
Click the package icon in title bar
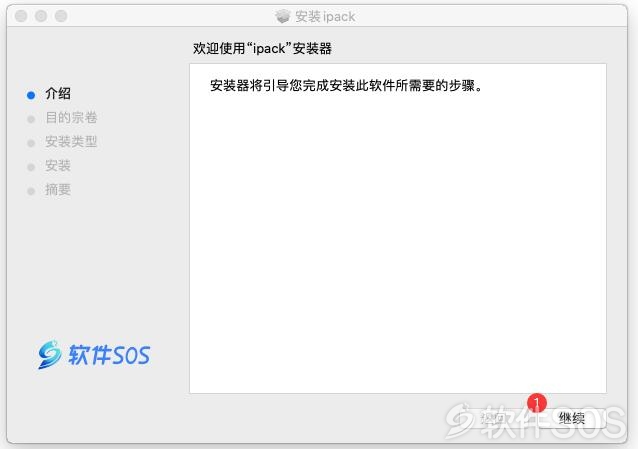[x=282, y=16]
